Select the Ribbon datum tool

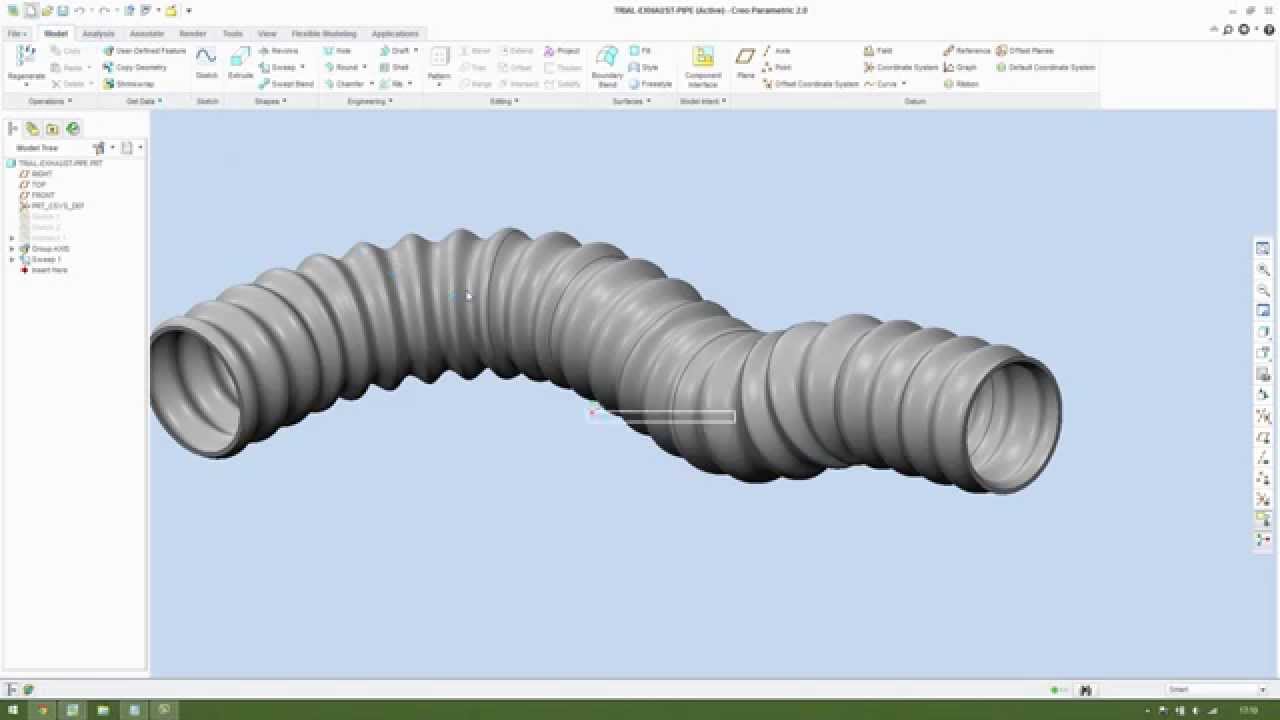(961, 84)
